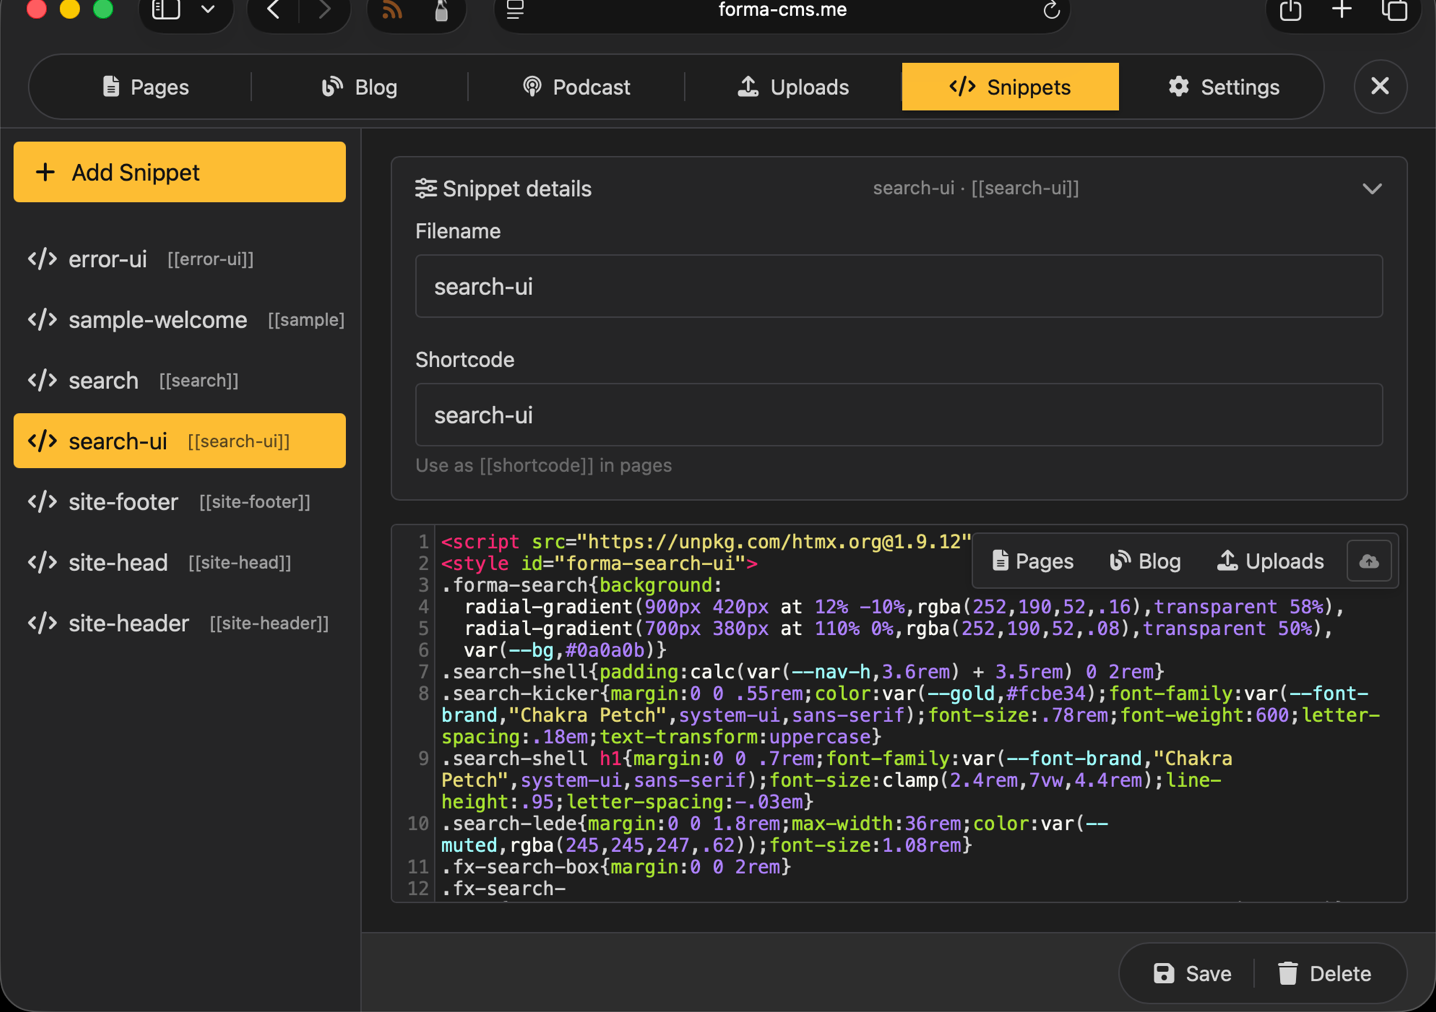Click 'search-ui · [[search-ui]]' header text

976,188
